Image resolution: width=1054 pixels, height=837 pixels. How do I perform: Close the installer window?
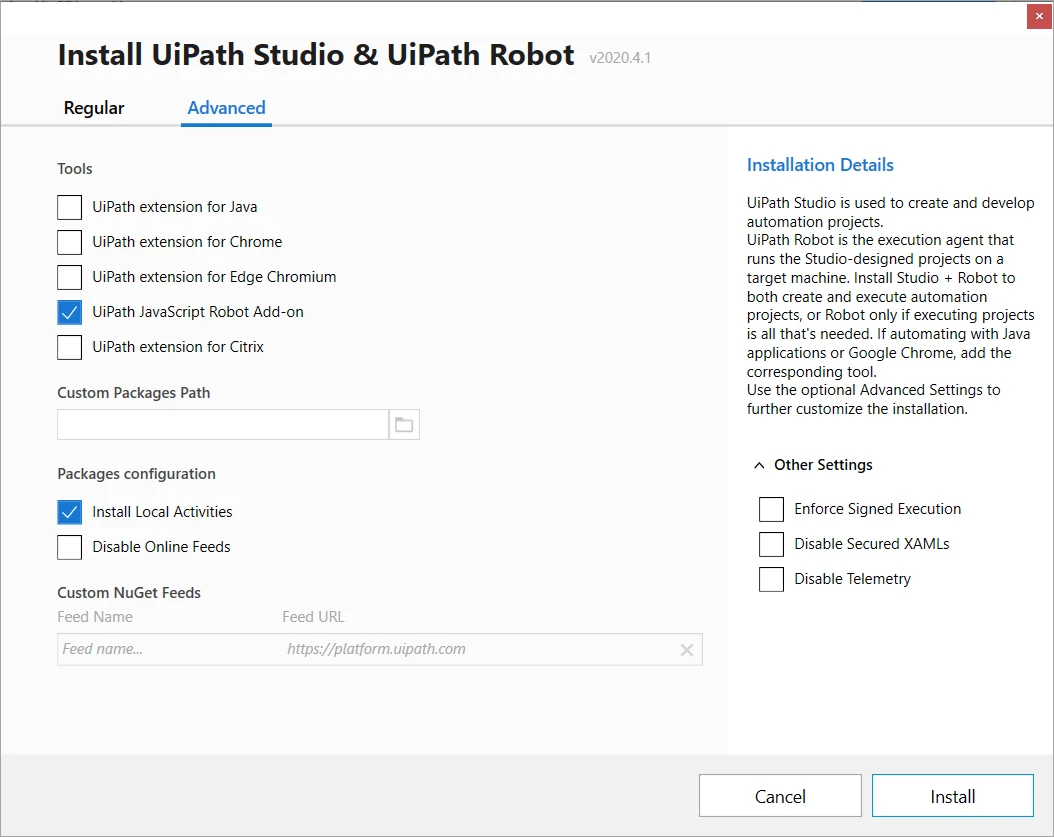1039,16
